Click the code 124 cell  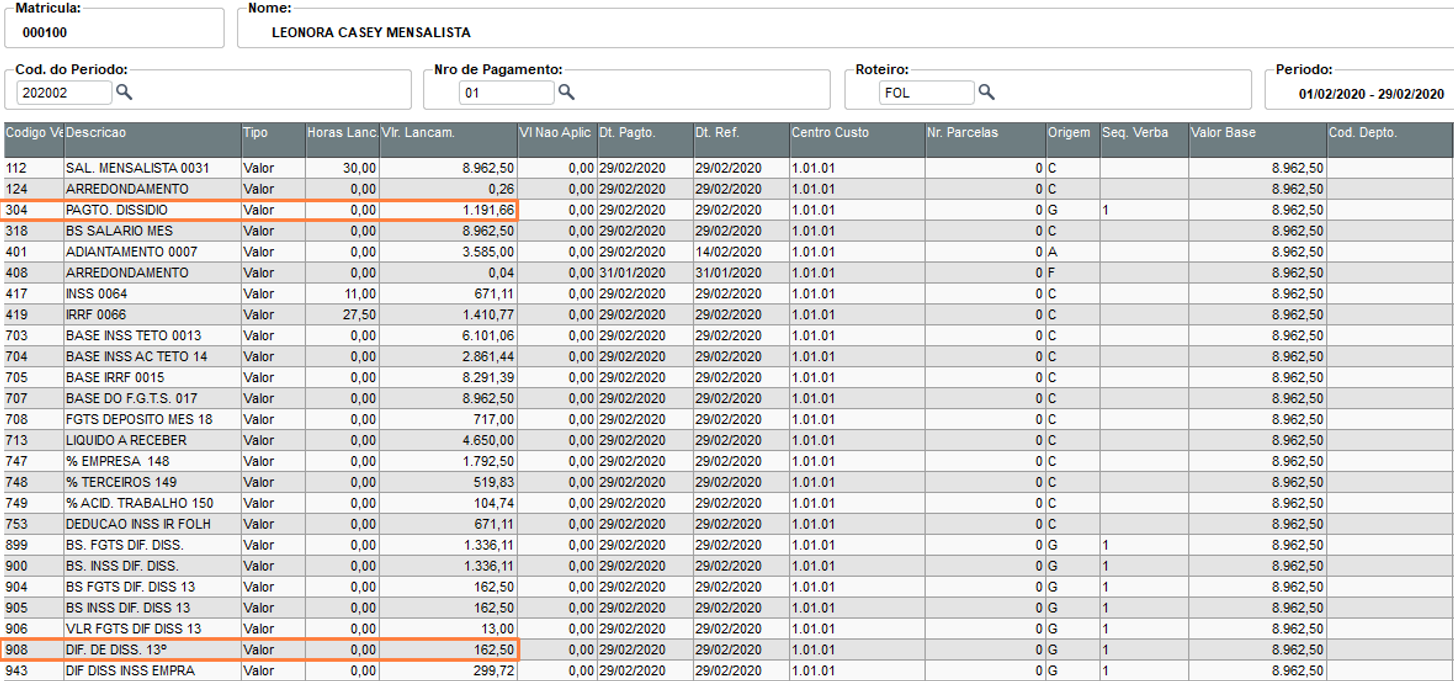32,189
